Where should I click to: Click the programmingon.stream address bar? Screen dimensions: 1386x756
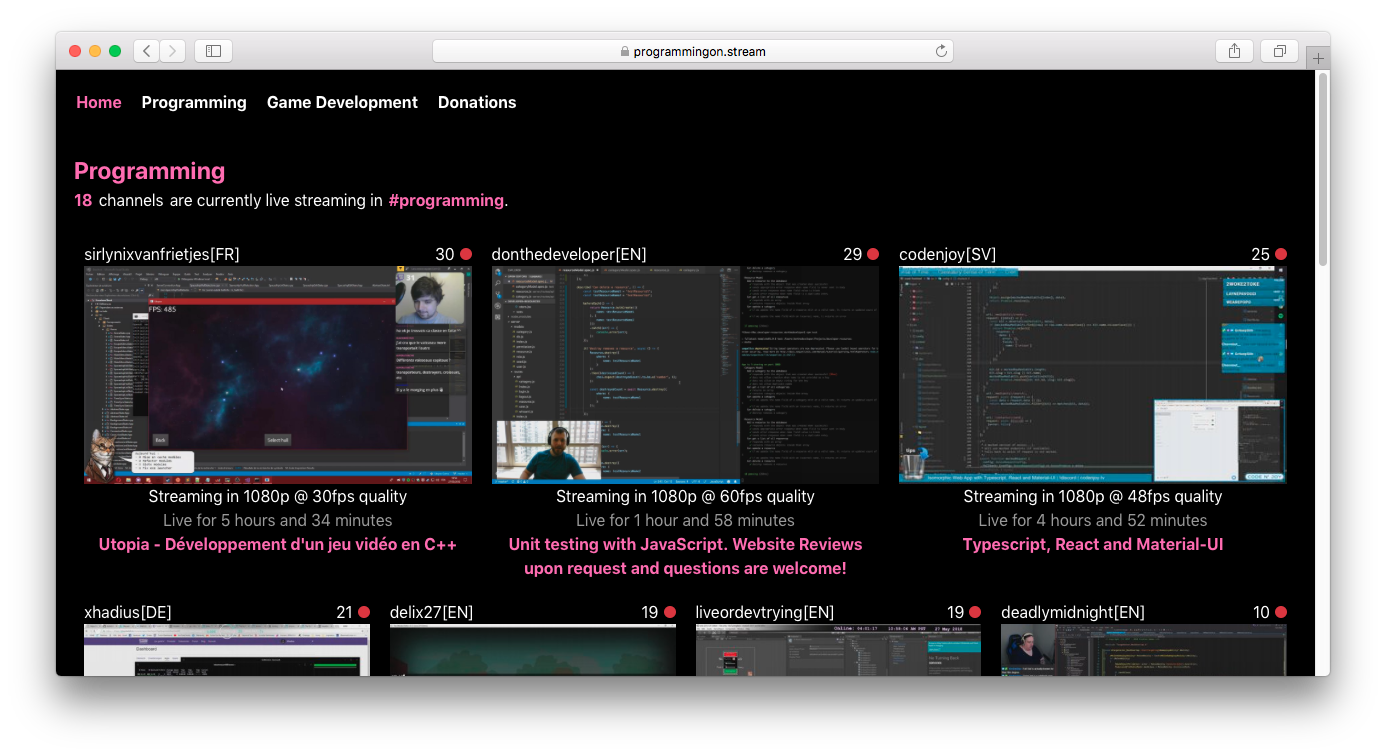(693, 51)
